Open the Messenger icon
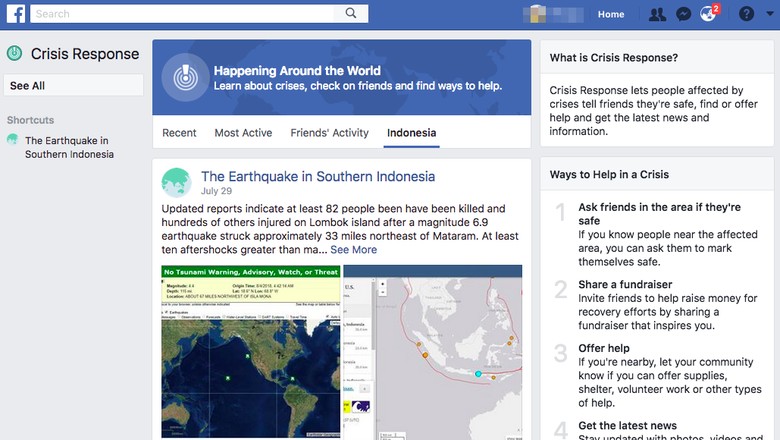The height and width of the screenshot is (440, 780). (x=683, y=14)
